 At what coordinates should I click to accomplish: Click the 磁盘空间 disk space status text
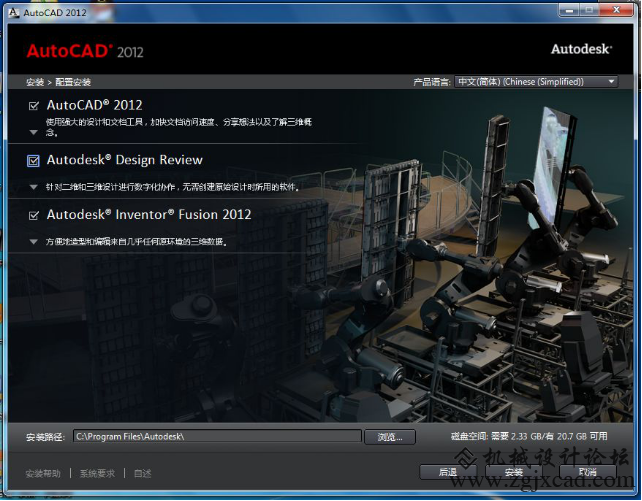(529, 436)
